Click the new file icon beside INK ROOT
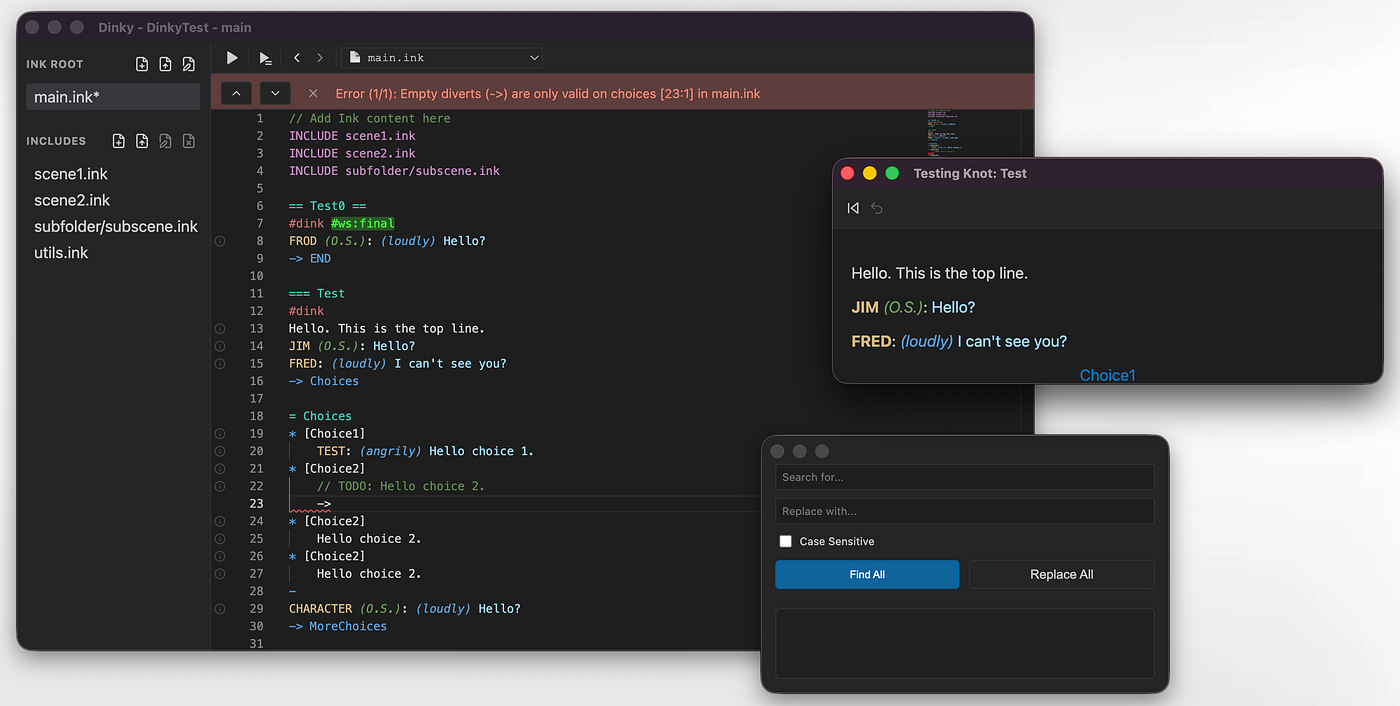This screenshot has width=1400, height=706. 142,64
